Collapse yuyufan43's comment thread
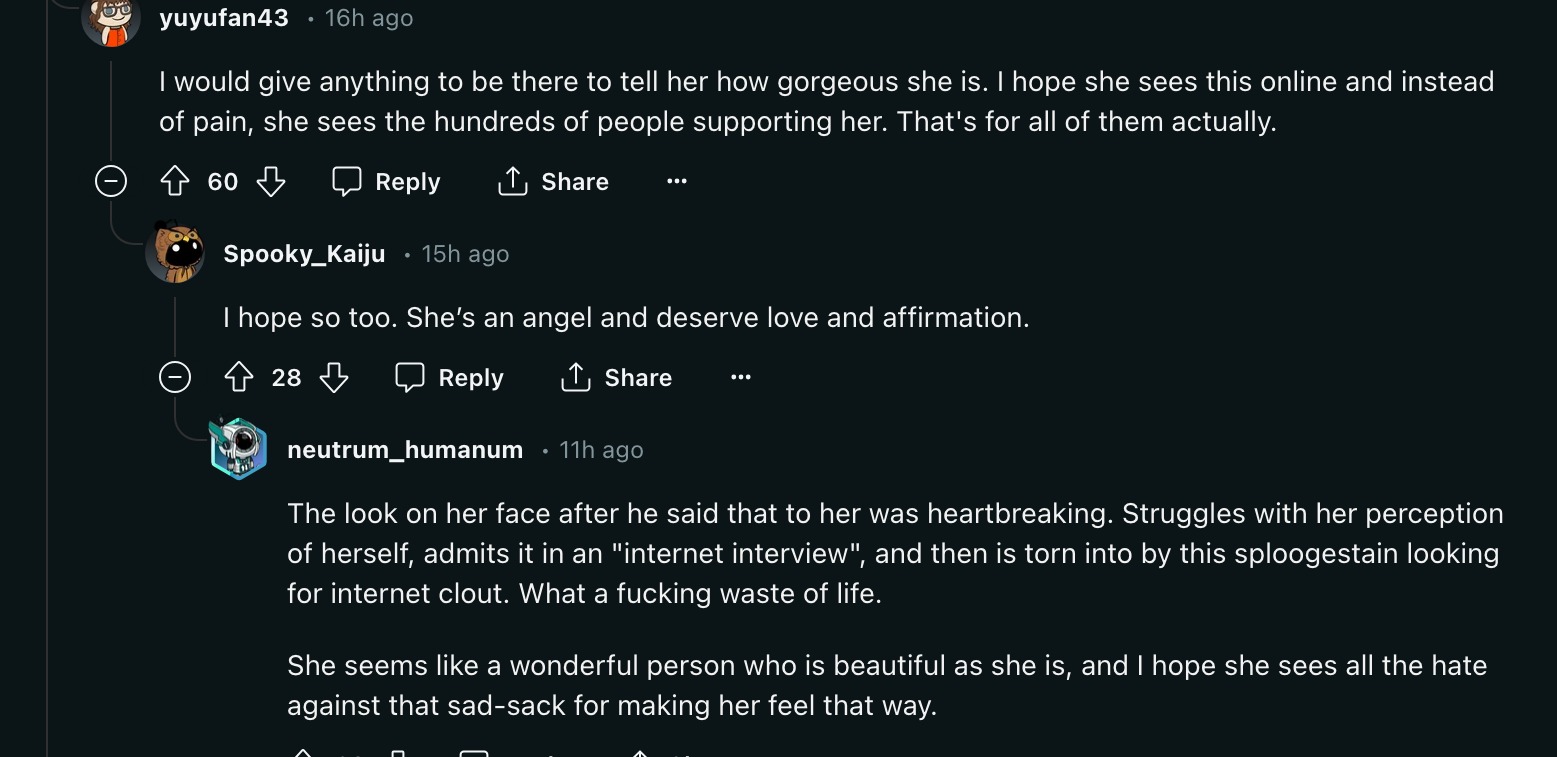The height and width of the screenshot is (757, 1557). [111, 181]
